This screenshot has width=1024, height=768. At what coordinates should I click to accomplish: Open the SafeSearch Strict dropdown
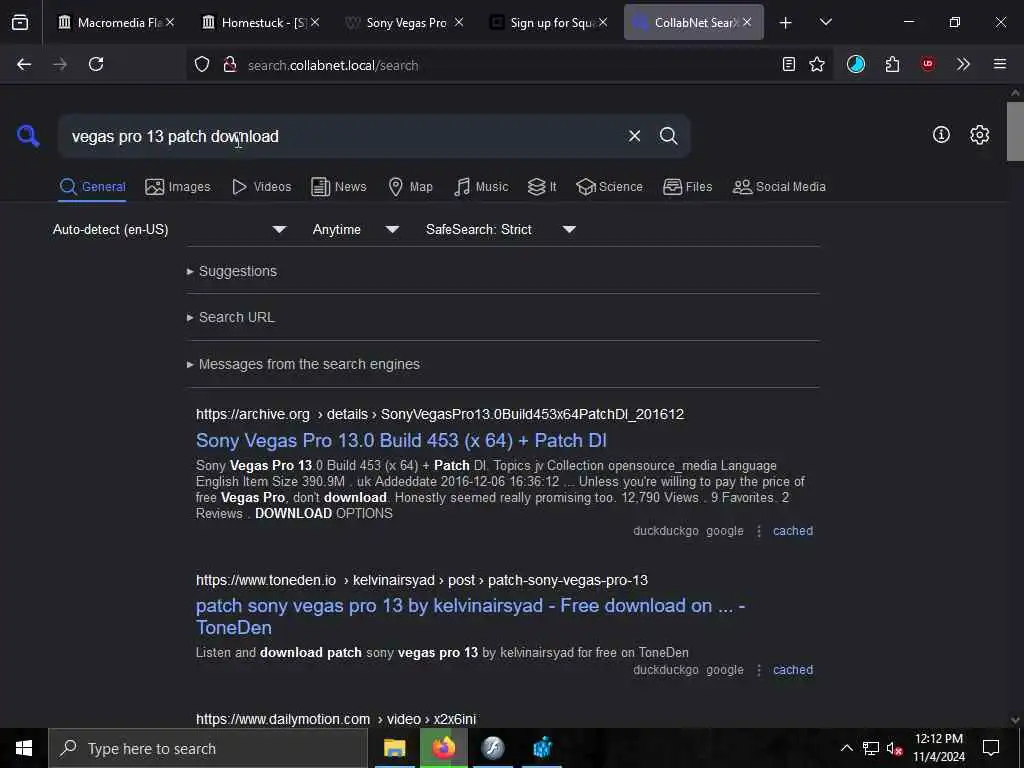click(x=501, y=229)
